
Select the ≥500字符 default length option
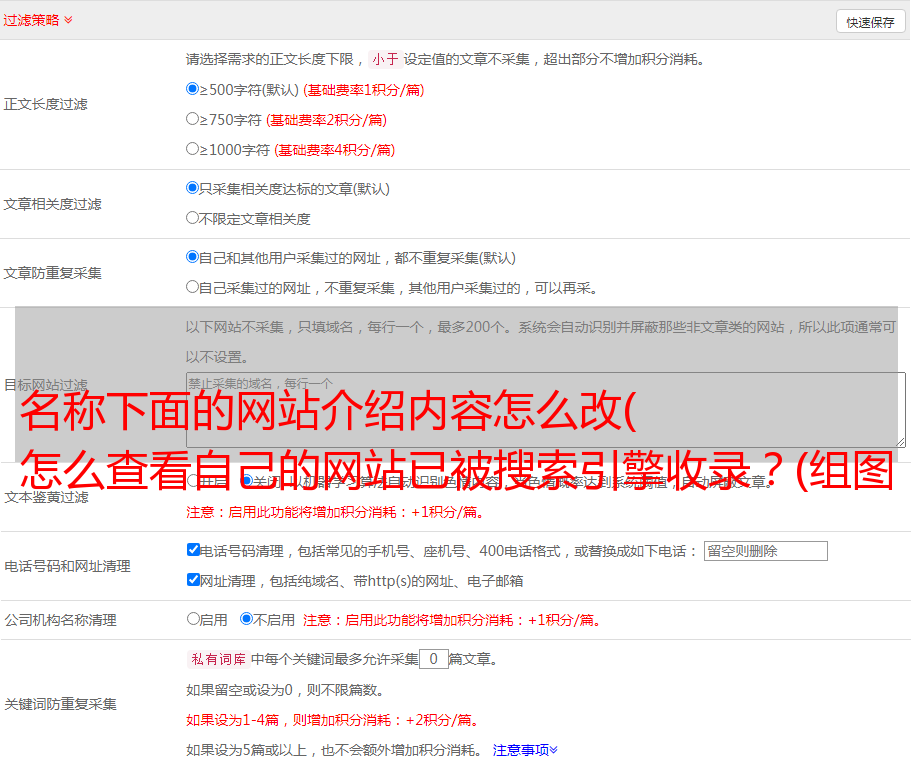point(193,89)
